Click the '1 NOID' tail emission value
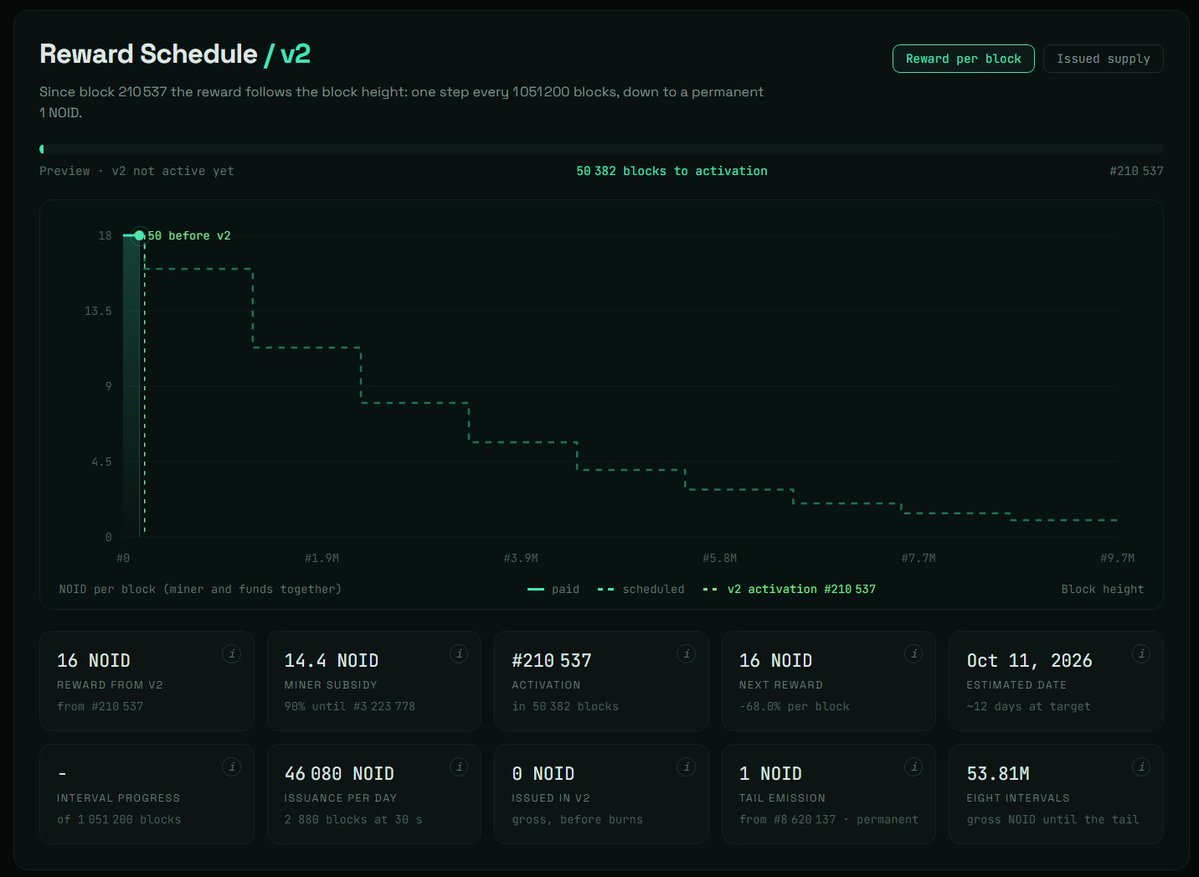1199x877 pixels. click(x=770, y=774)
